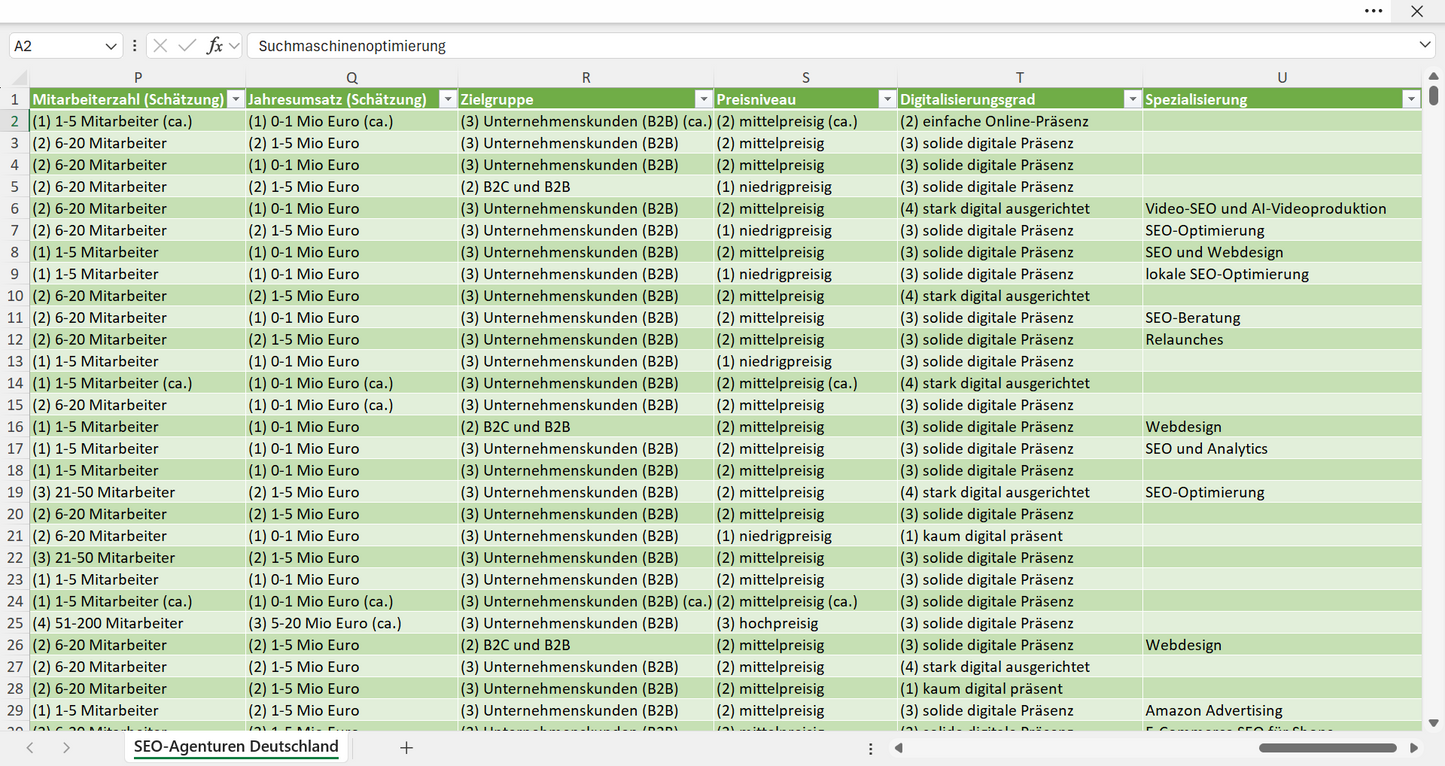Select 'Webdesign' cell in row 26
This screenshot has width=1445, height=766.
pos(1282,645)
